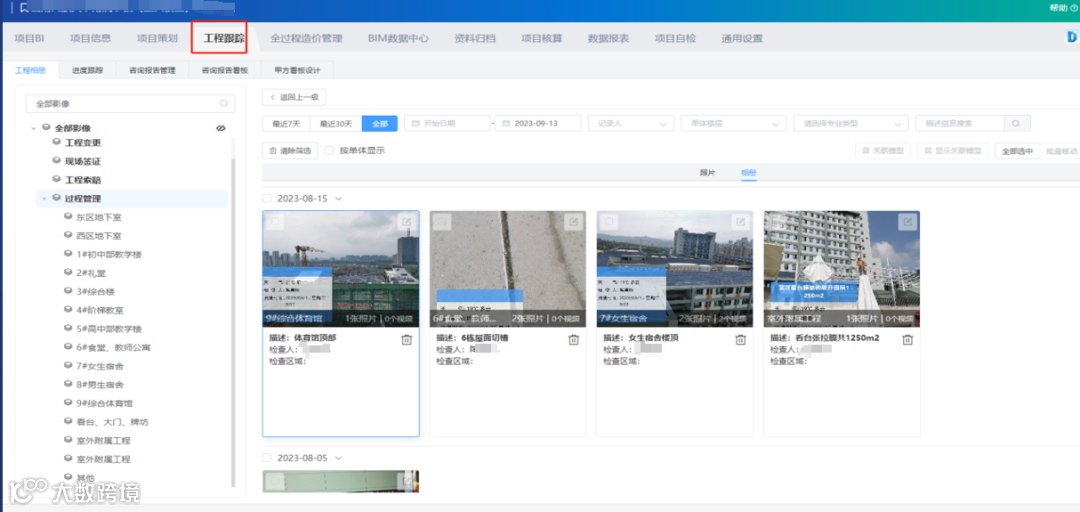1080x512 pixels.
Task: Click edit icon on 6栋屋面切槽 thumbnail
Action: click(x=573, y=222)
